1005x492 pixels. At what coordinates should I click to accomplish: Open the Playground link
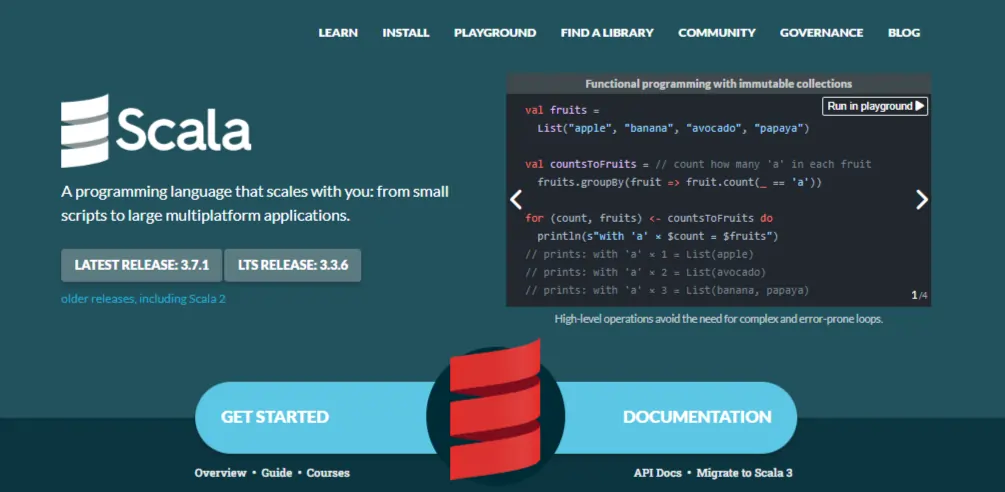pos(495,33)
